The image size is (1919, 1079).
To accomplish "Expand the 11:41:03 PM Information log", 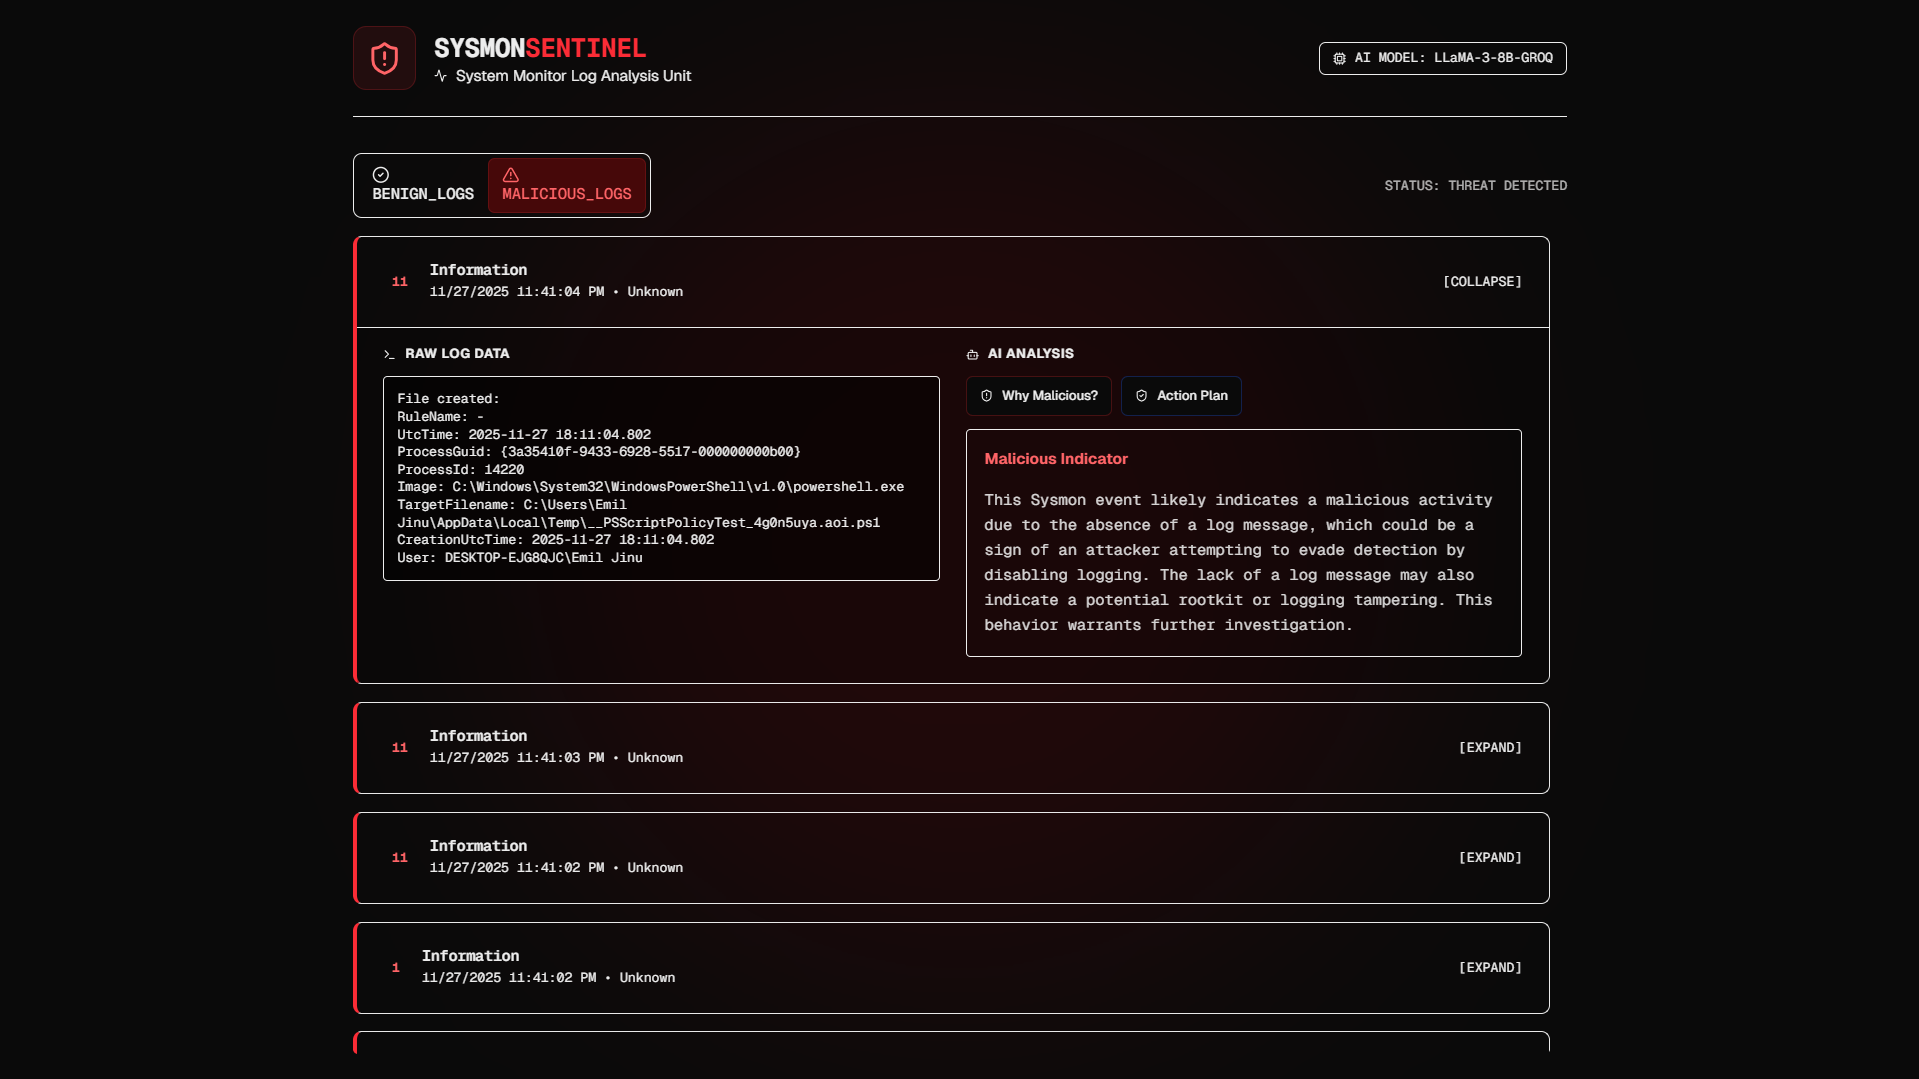I will pos(1489,747).
